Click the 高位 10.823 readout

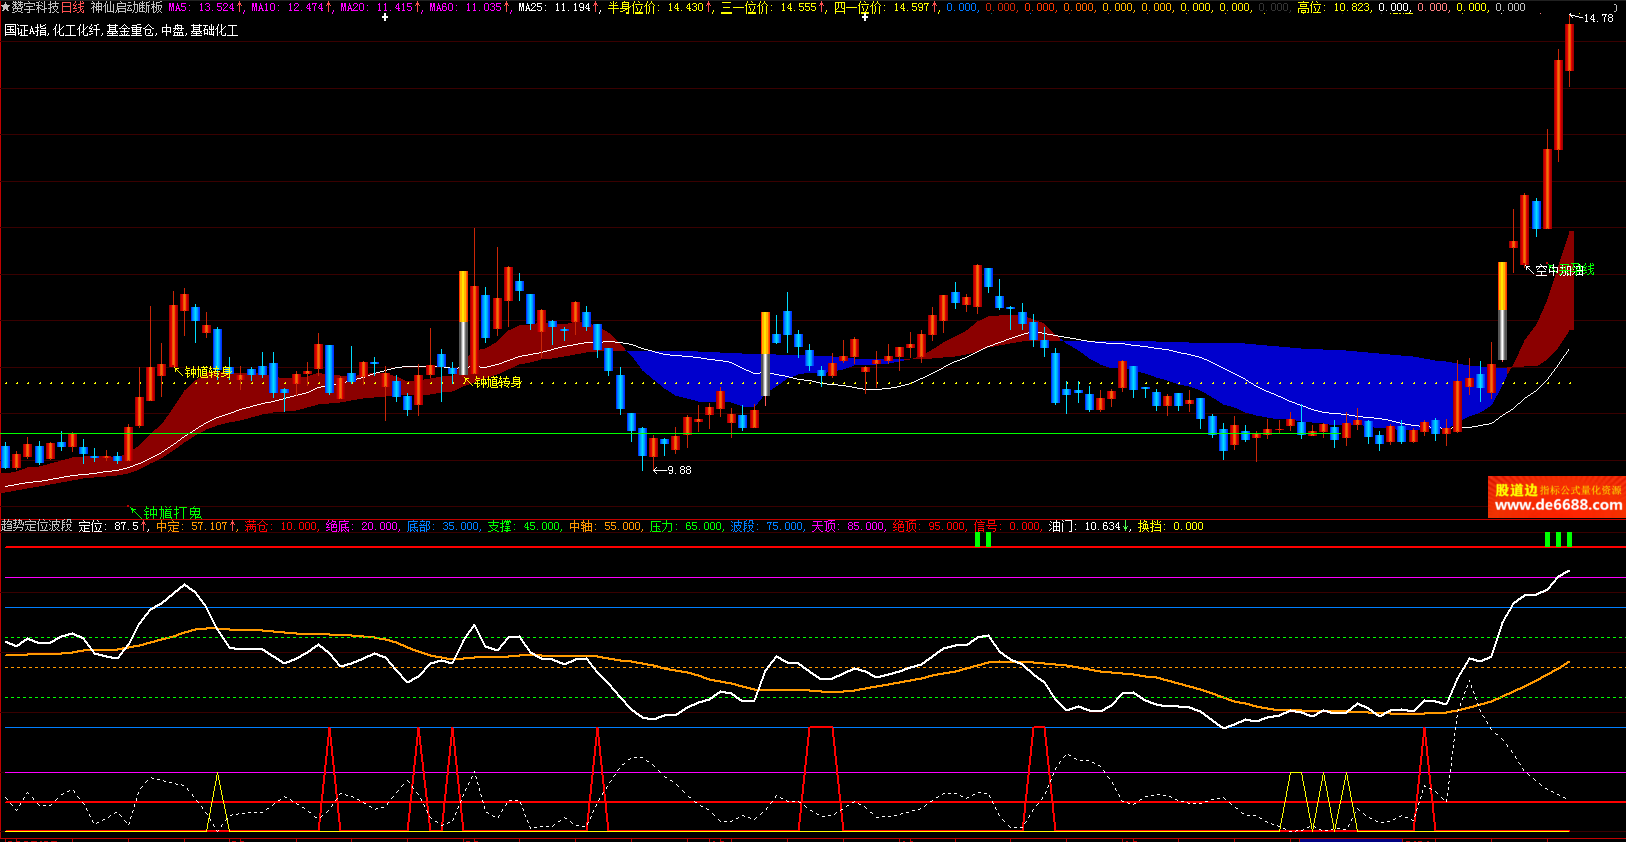click(1334, 7)
